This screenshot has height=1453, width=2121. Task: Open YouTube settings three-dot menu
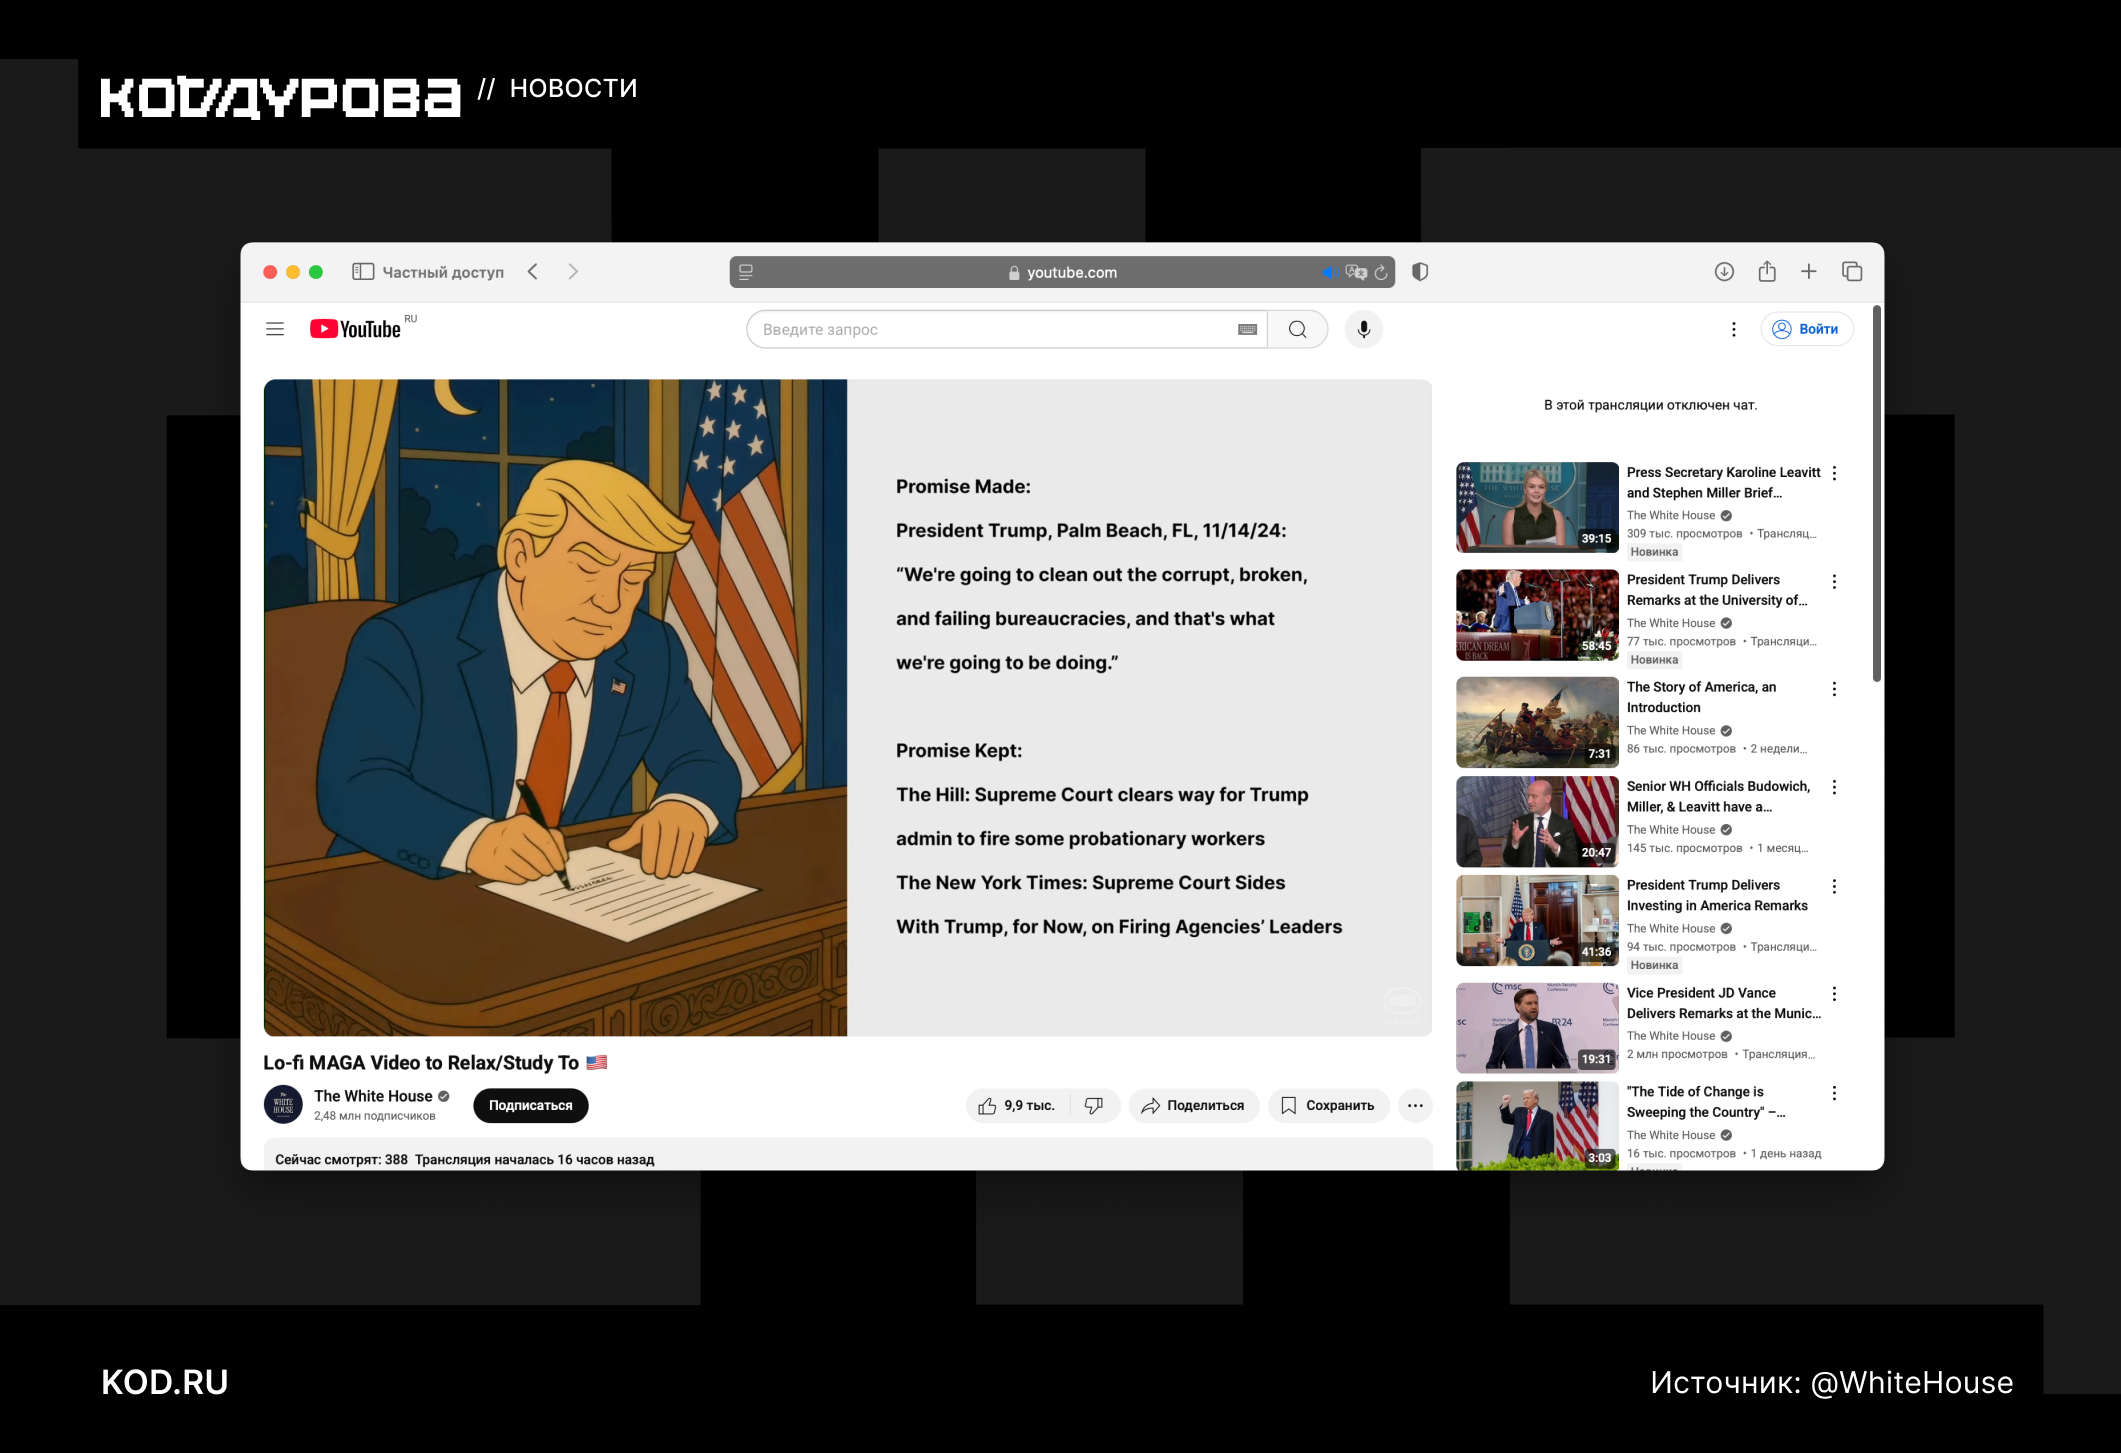[1734, 329]
